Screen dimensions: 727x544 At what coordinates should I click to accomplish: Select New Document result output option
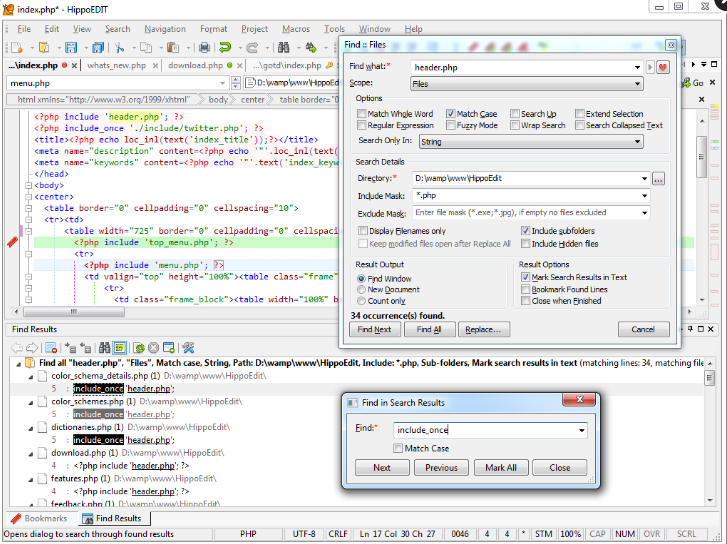coord(361,289)
